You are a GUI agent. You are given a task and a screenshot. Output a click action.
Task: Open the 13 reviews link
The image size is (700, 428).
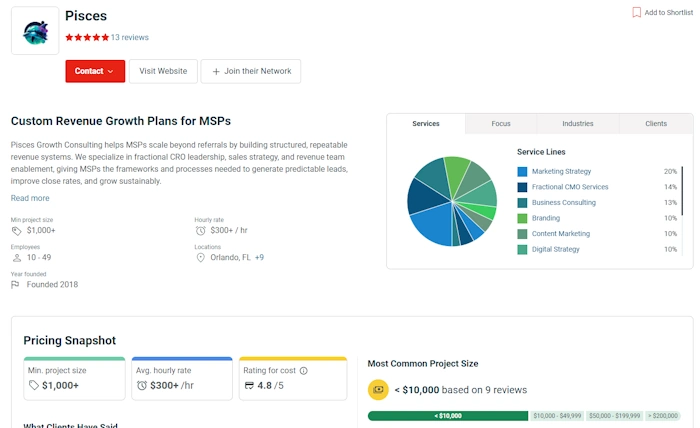[x=130, y=37]
